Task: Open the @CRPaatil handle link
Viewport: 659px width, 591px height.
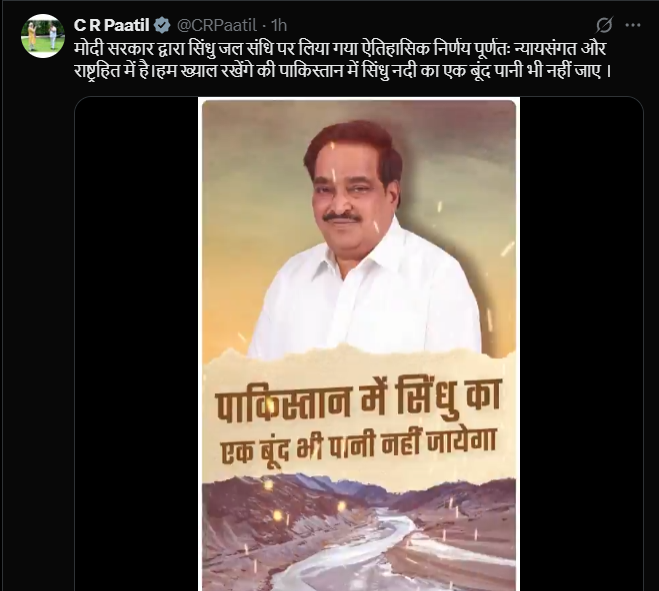Action: (x=216, y=25)
